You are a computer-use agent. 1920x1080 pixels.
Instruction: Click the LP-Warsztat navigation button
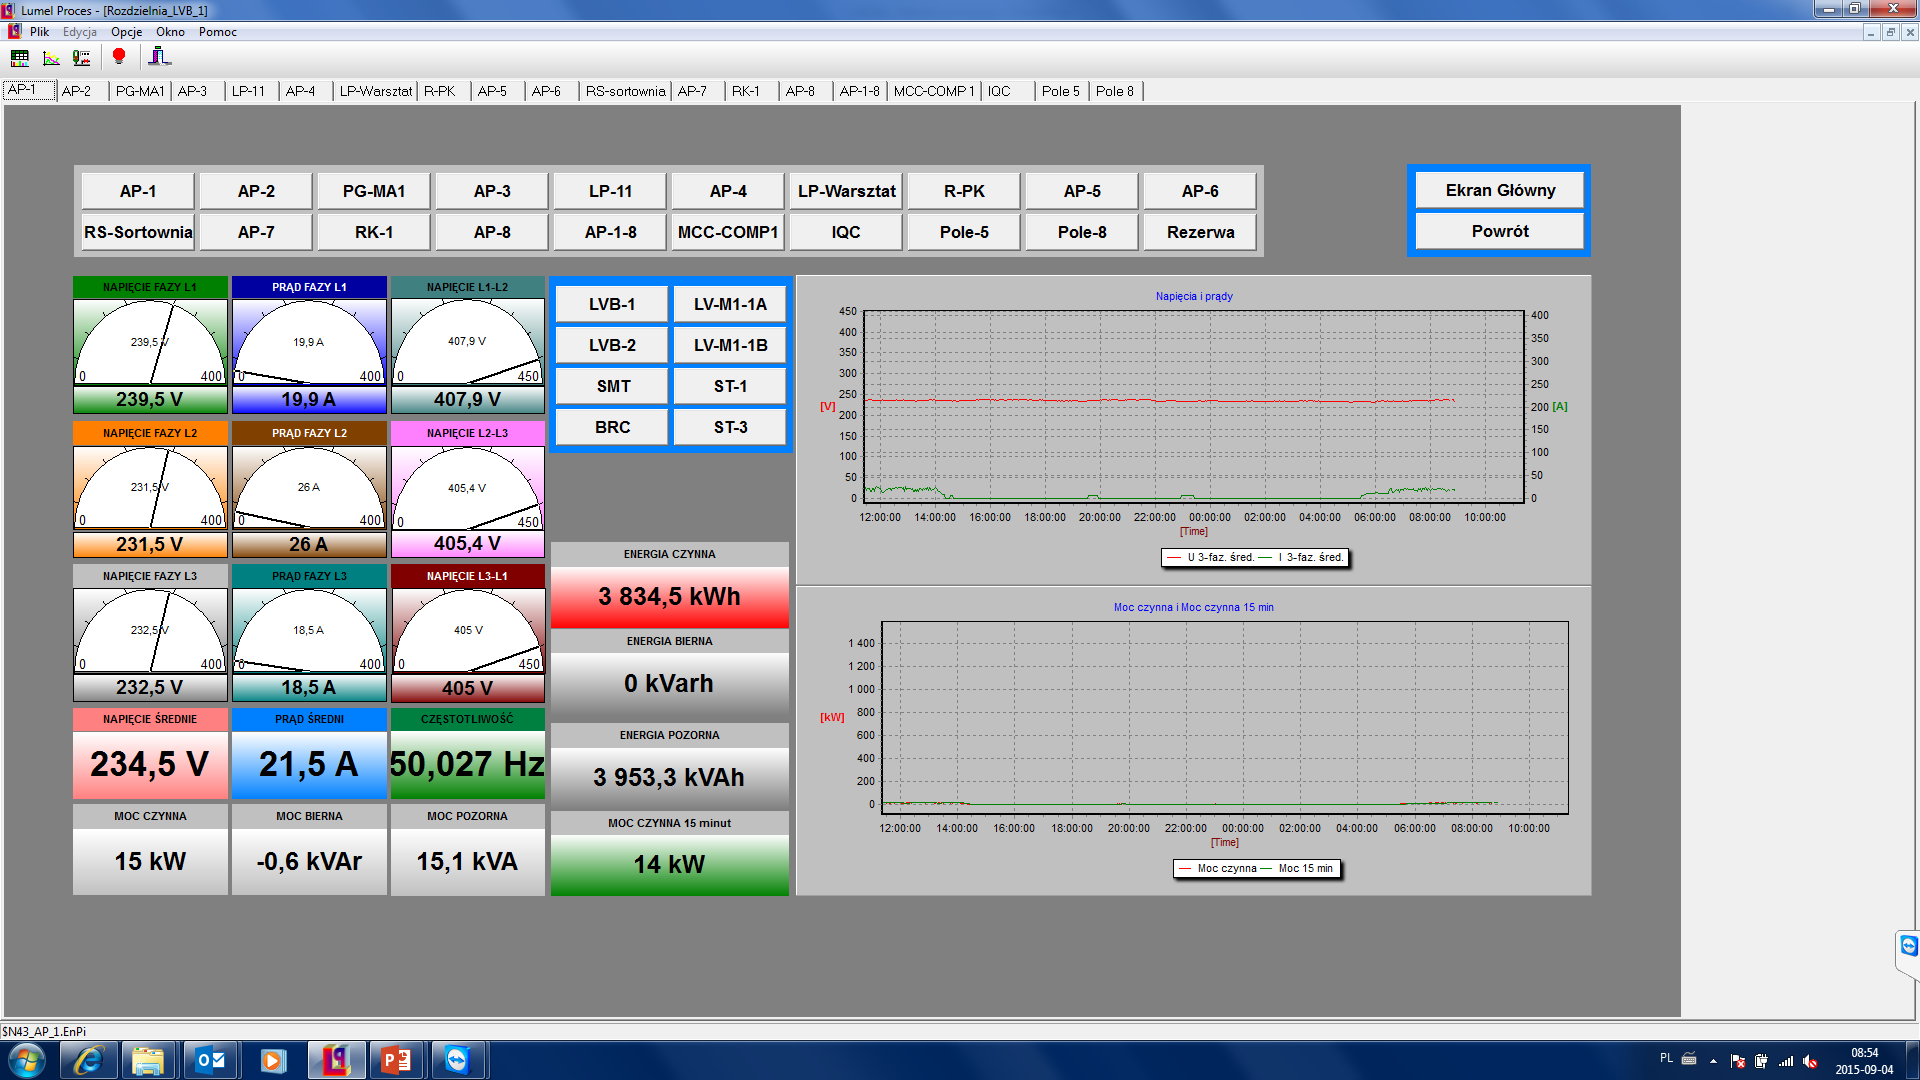(846, 191)
